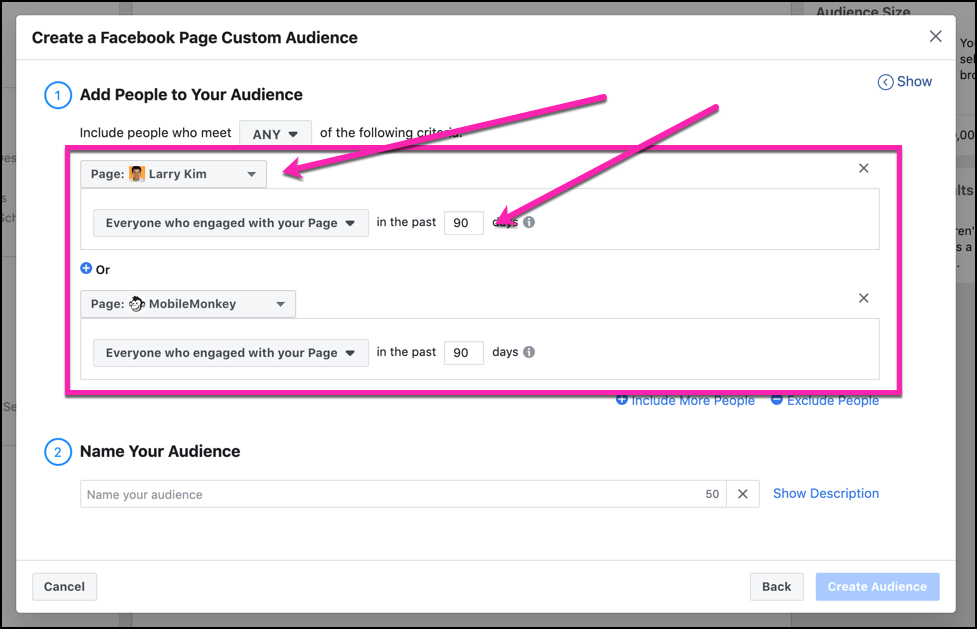Screen dimensions: 977x629
Task: Open the ANY matching criteria dropdown
Action: [x=274, y=132]
